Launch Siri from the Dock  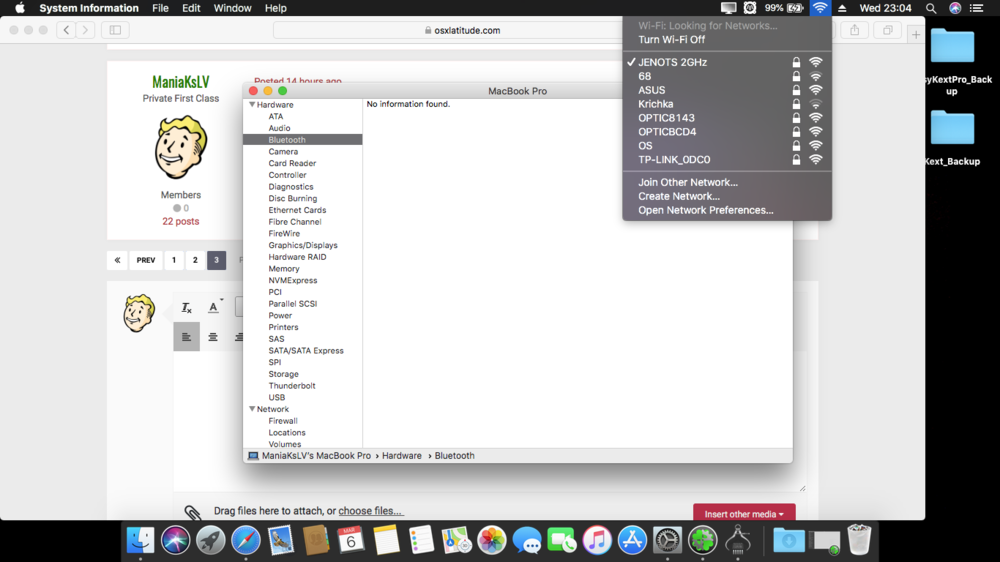[175, 540]
